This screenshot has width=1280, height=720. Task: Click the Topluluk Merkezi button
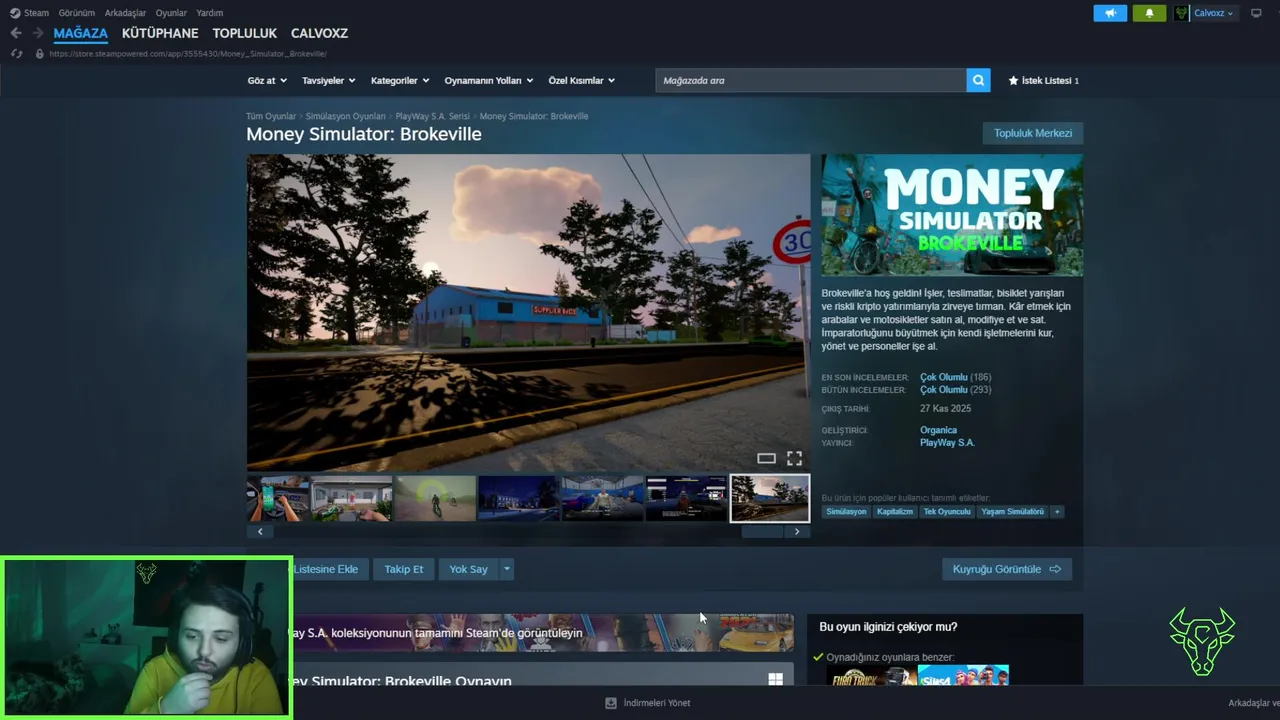(1032, 133)
